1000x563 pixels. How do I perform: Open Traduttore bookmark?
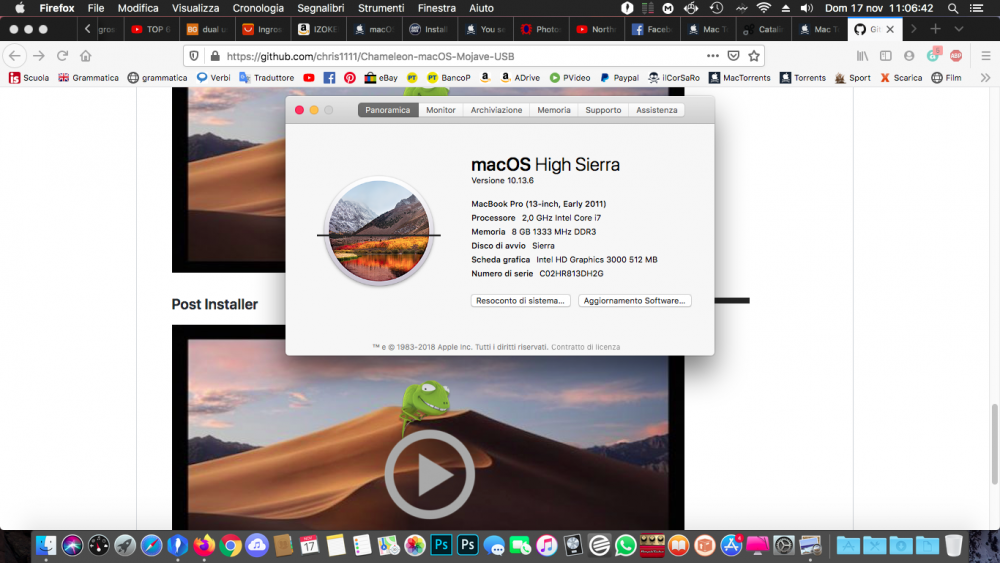(x=267, y=78)
